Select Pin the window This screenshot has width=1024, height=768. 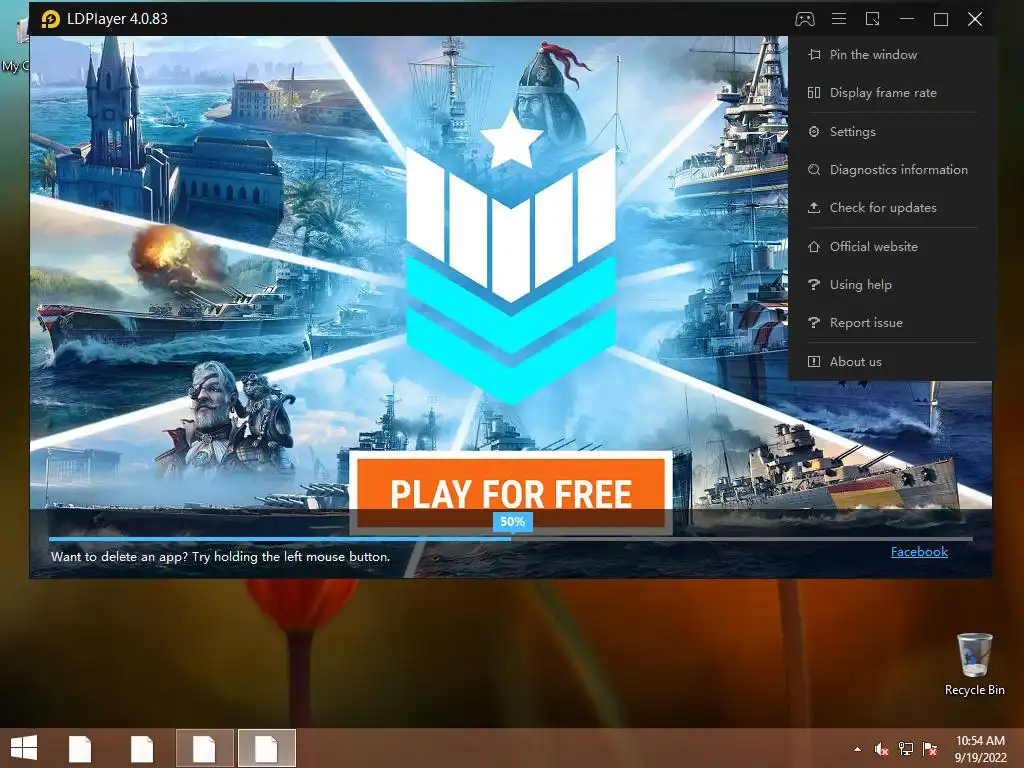(x=891, y=55)
